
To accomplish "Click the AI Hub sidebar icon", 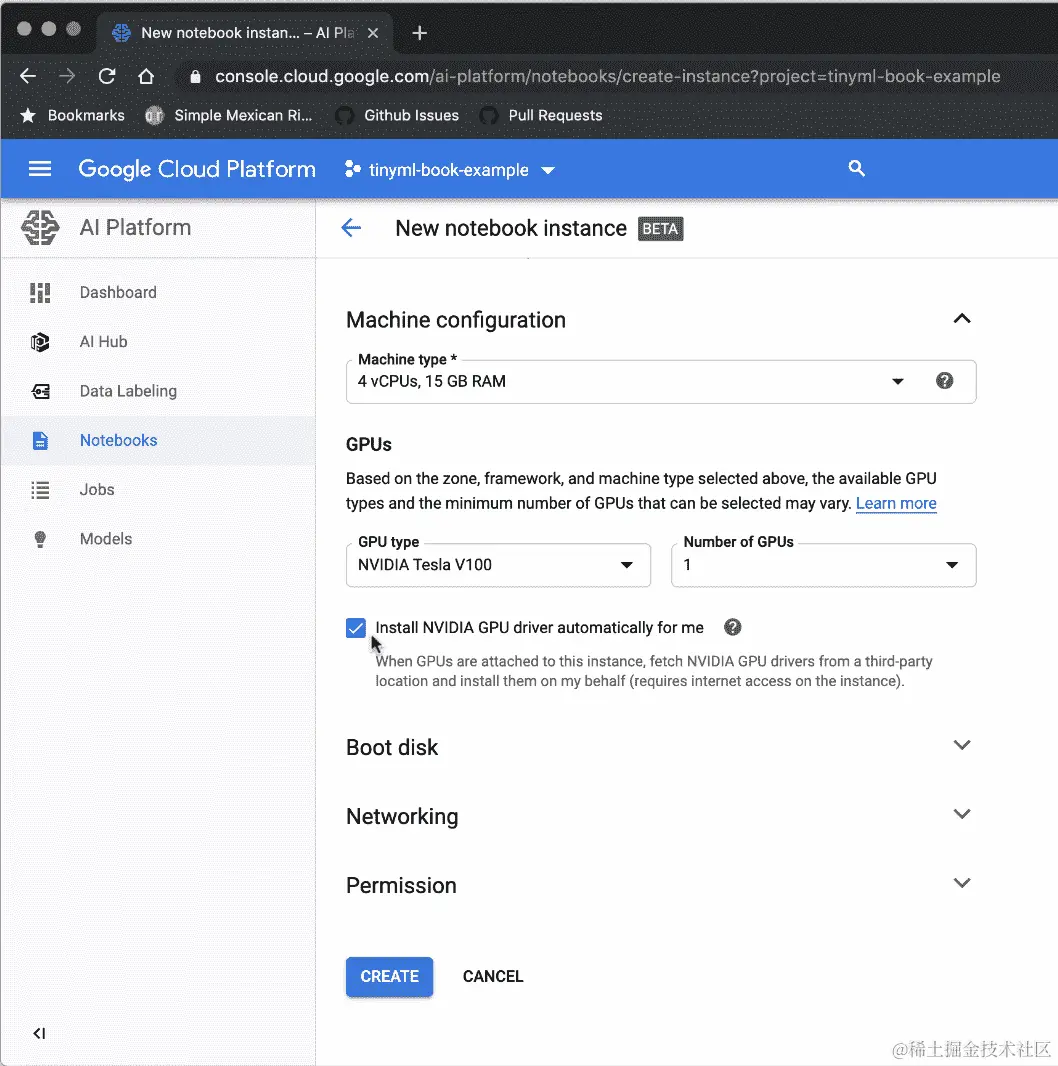I will tap(40, 342).
